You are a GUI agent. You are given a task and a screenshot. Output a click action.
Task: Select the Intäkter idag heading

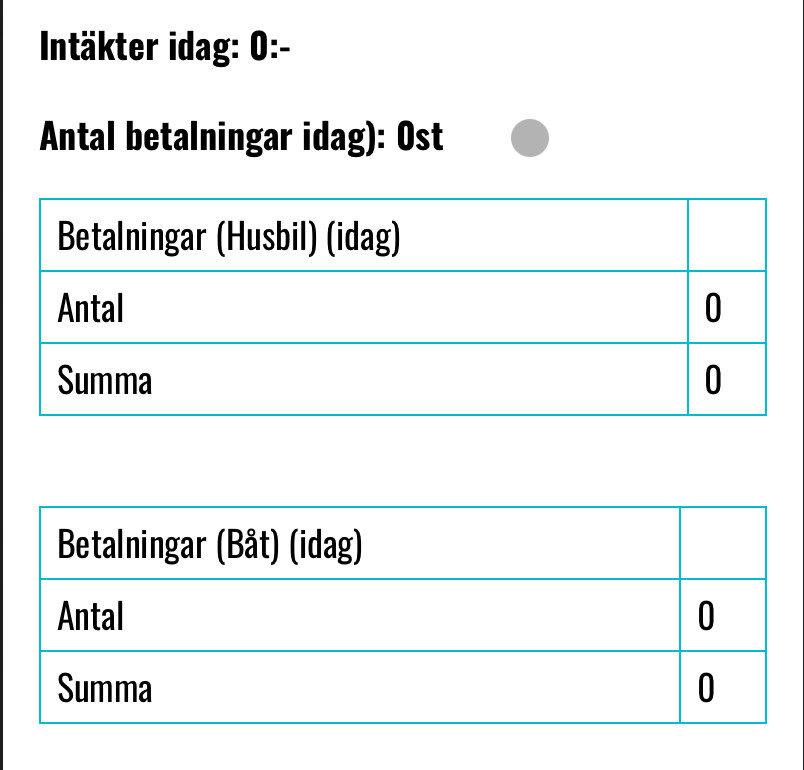[x=165, y=47]
